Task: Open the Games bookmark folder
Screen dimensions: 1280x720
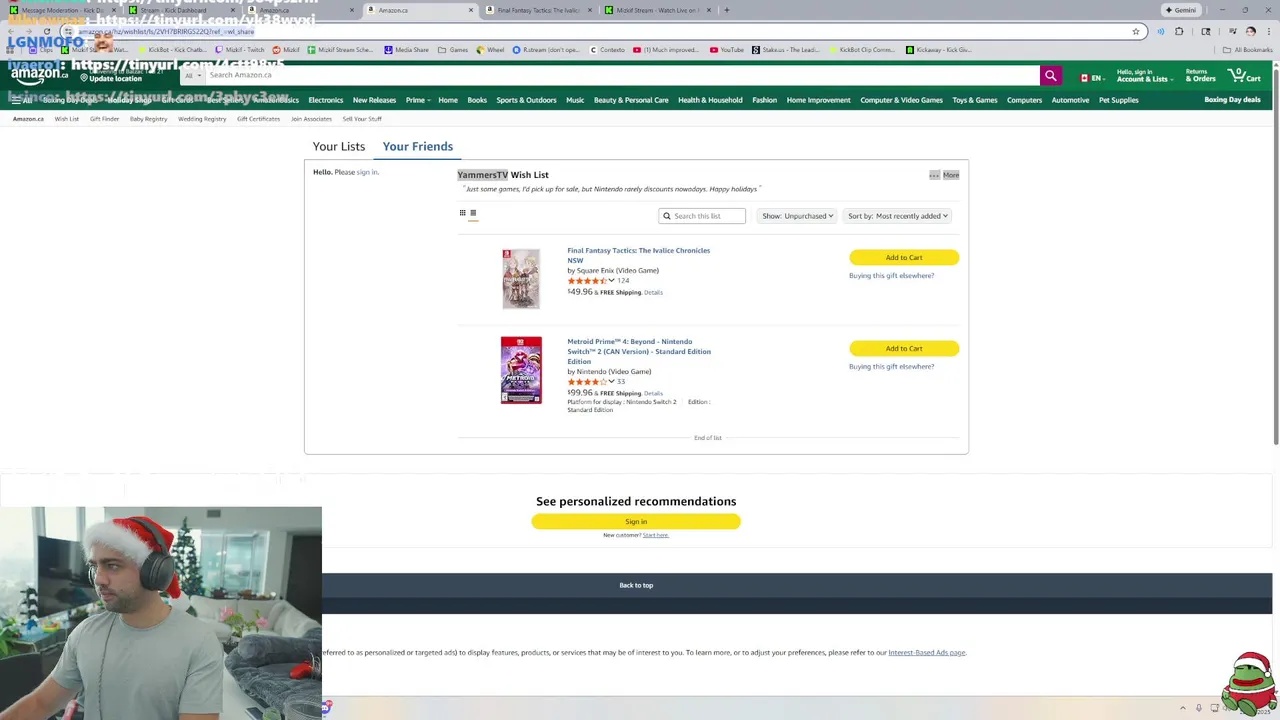Action: click(x=453, y=49)
